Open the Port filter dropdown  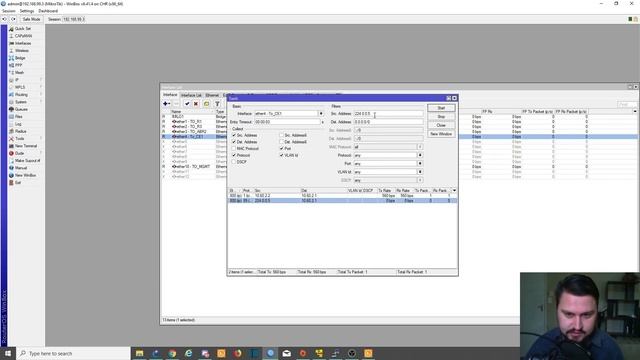(420, 163)
